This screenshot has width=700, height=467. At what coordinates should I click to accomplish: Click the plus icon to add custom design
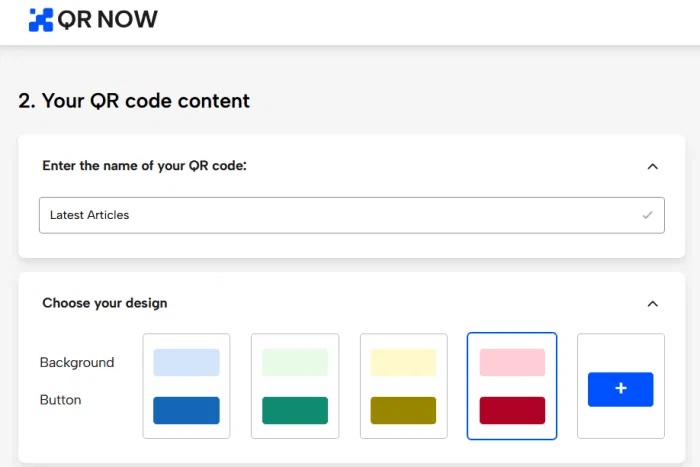tap(621, 389)
